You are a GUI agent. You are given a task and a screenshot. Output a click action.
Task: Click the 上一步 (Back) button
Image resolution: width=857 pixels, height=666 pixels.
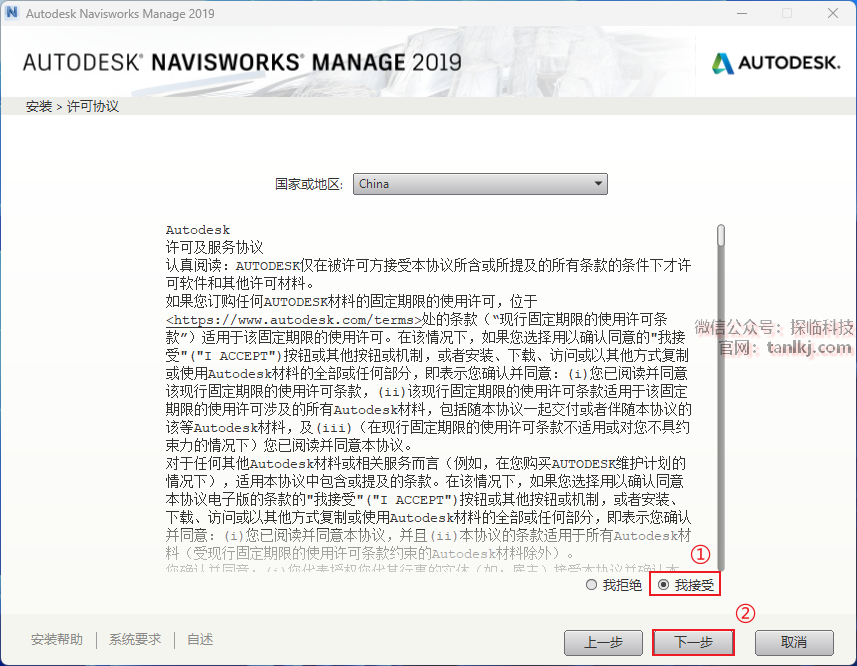point(603,642)
